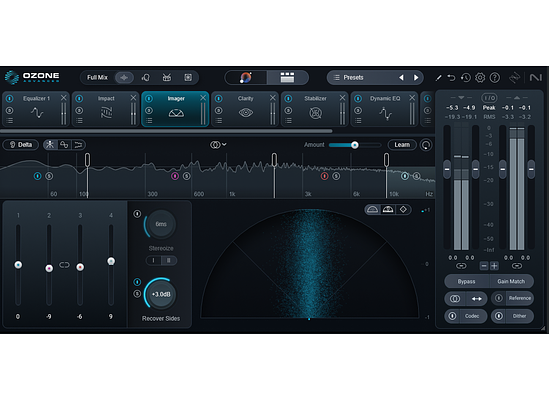Enable Gain Match
The width and height of the screenshot is (549, 400).
click(x=511, y=281)
